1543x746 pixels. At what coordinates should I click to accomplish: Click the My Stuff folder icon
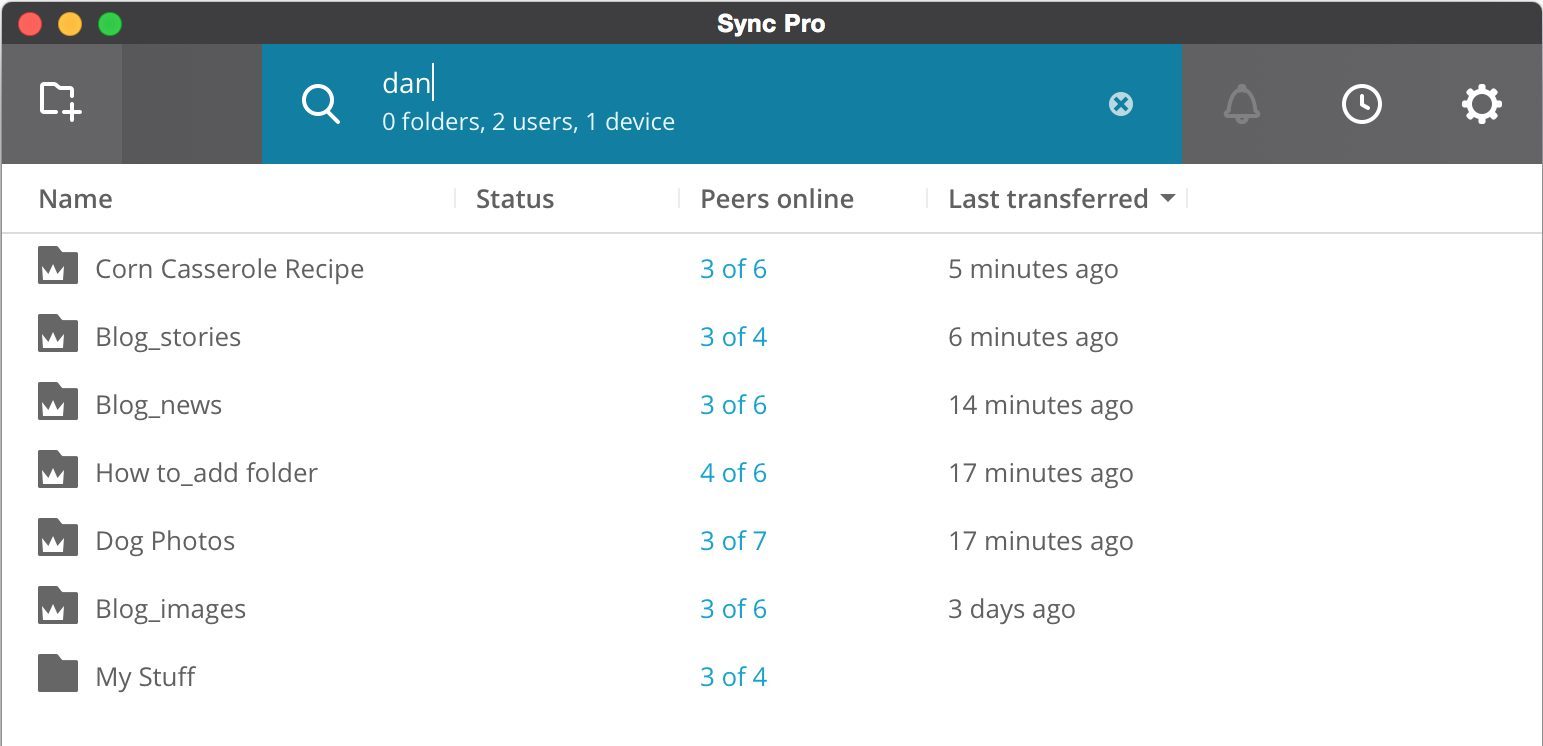[58, 675]
